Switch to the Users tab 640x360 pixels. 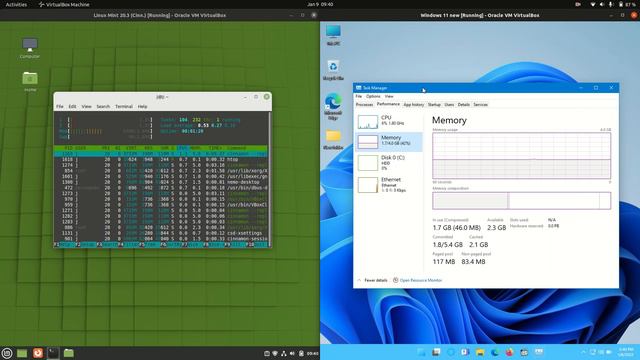tap(449, 104)
